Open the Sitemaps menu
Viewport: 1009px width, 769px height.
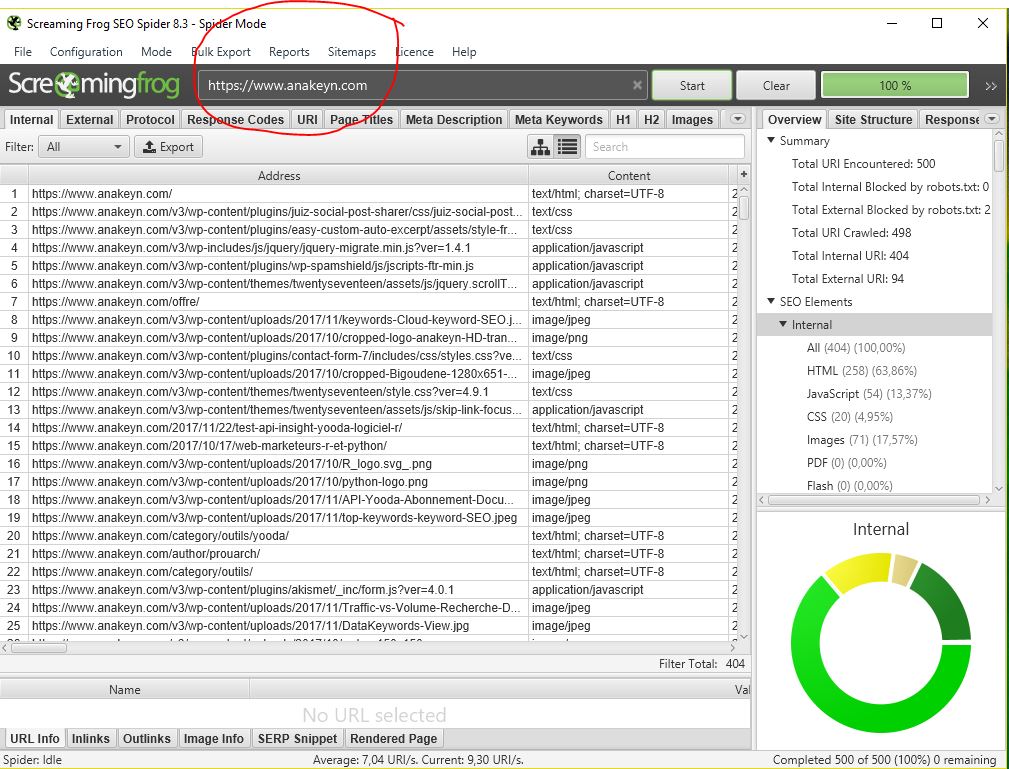point(352,52)
